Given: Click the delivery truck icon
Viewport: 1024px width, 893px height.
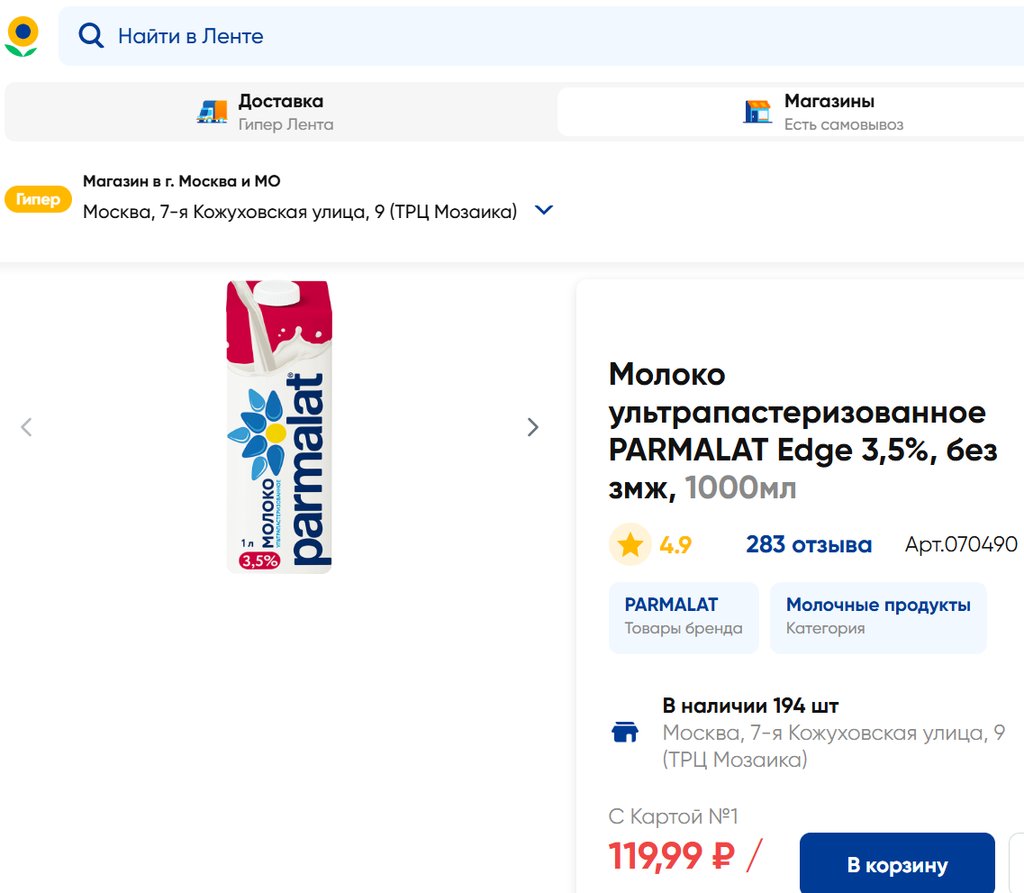Looking at the screenshot, I should [x=212, y=111].
